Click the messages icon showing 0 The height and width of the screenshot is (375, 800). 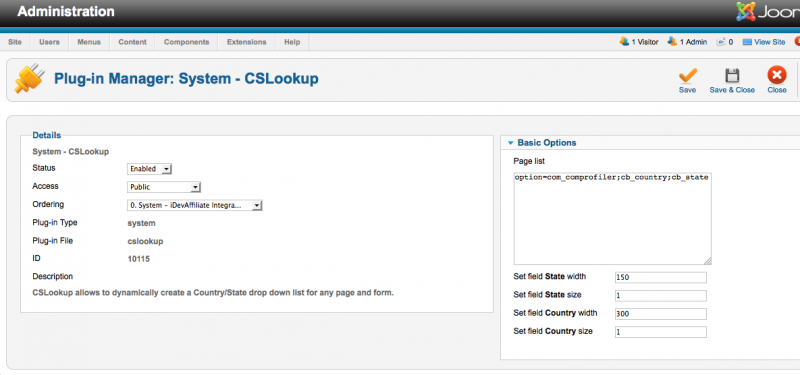(721, 42)
